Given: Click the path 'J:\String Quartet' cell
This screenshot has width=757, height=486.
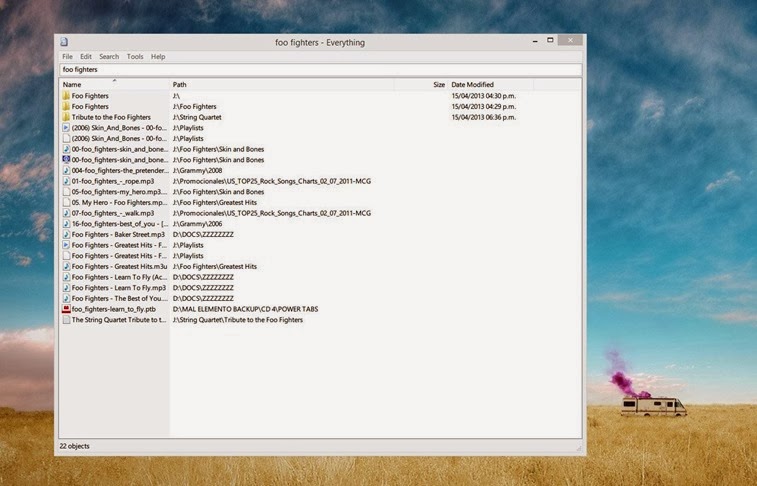Looking at the screenshot, I should [197, 117].
